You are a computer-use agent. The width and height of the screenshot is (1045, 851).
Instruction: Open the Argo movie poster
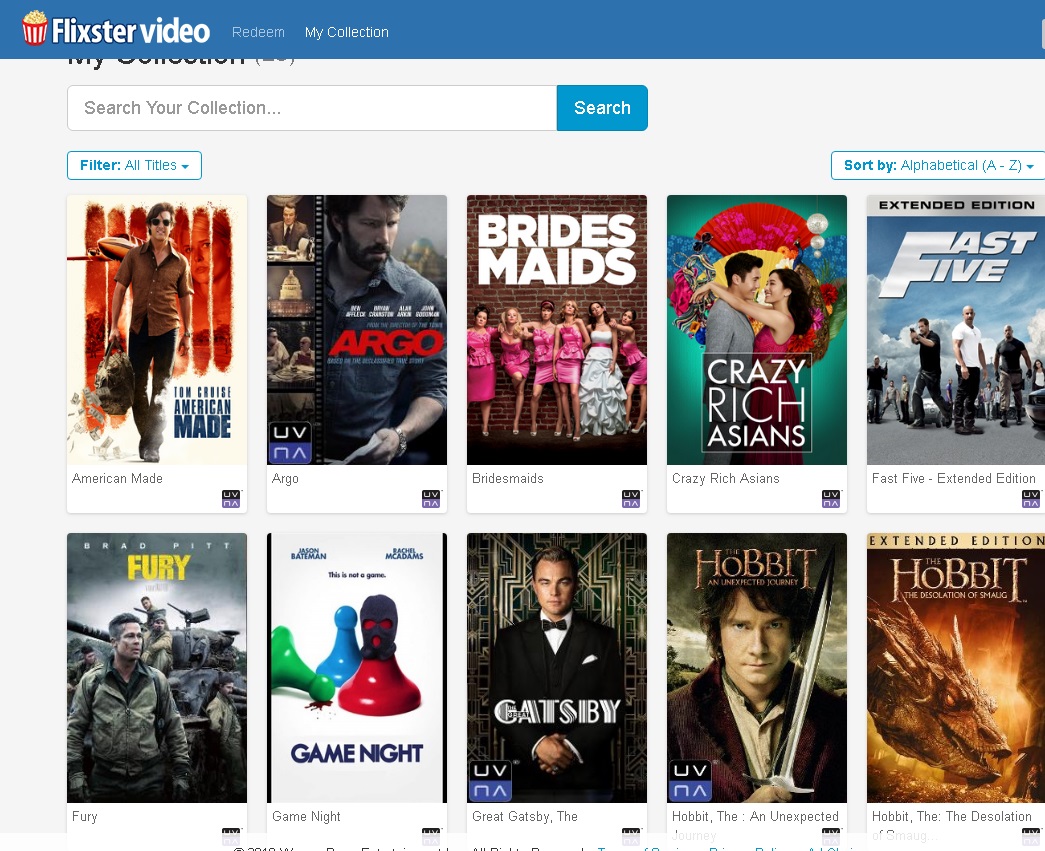pyautogui.click(x=357, y=330)
